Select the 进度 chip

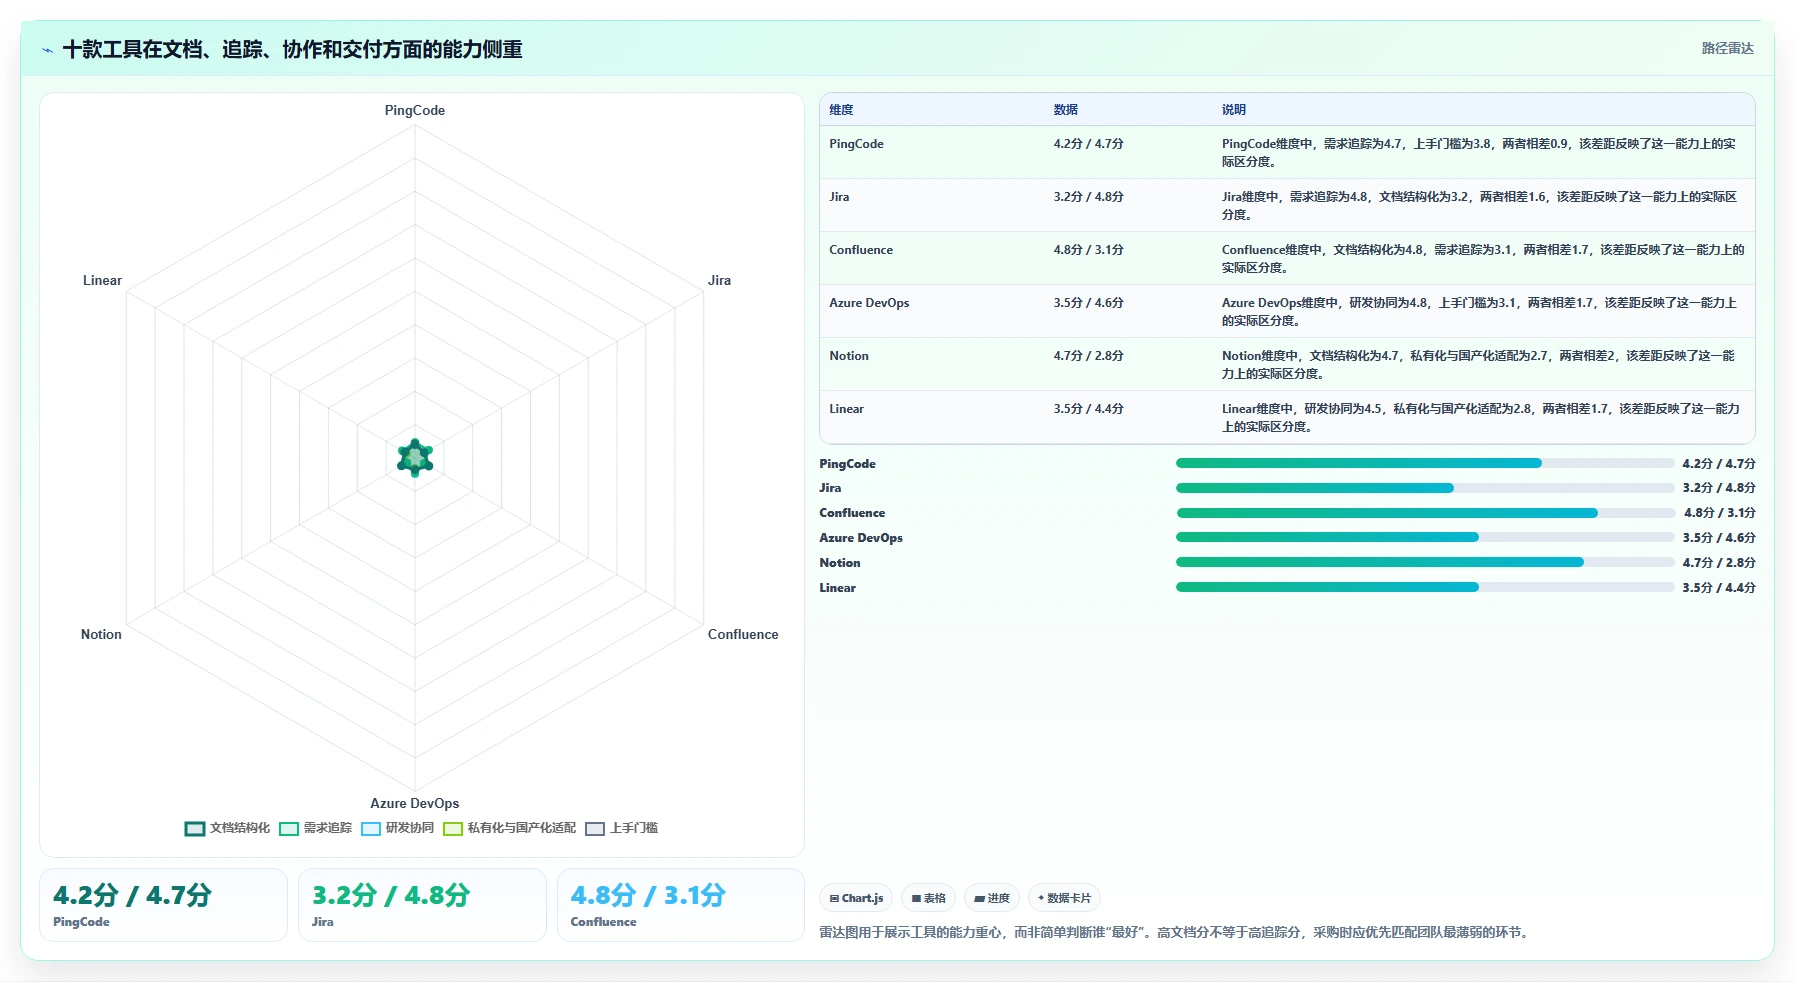[992, 898]
